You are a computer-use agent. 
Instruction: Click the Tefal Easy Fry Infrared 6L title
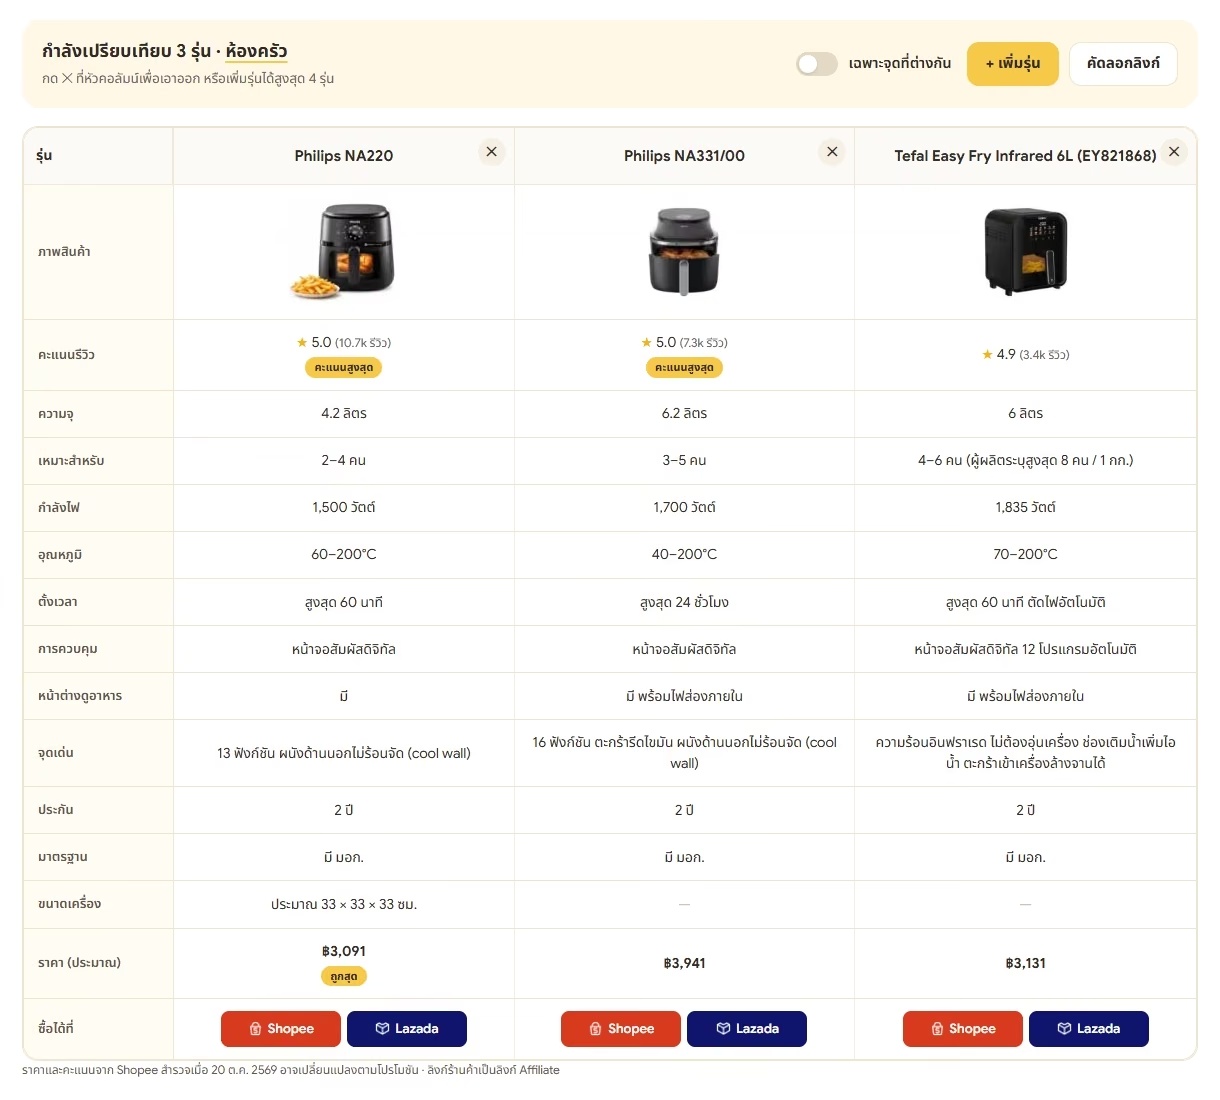1025,156
